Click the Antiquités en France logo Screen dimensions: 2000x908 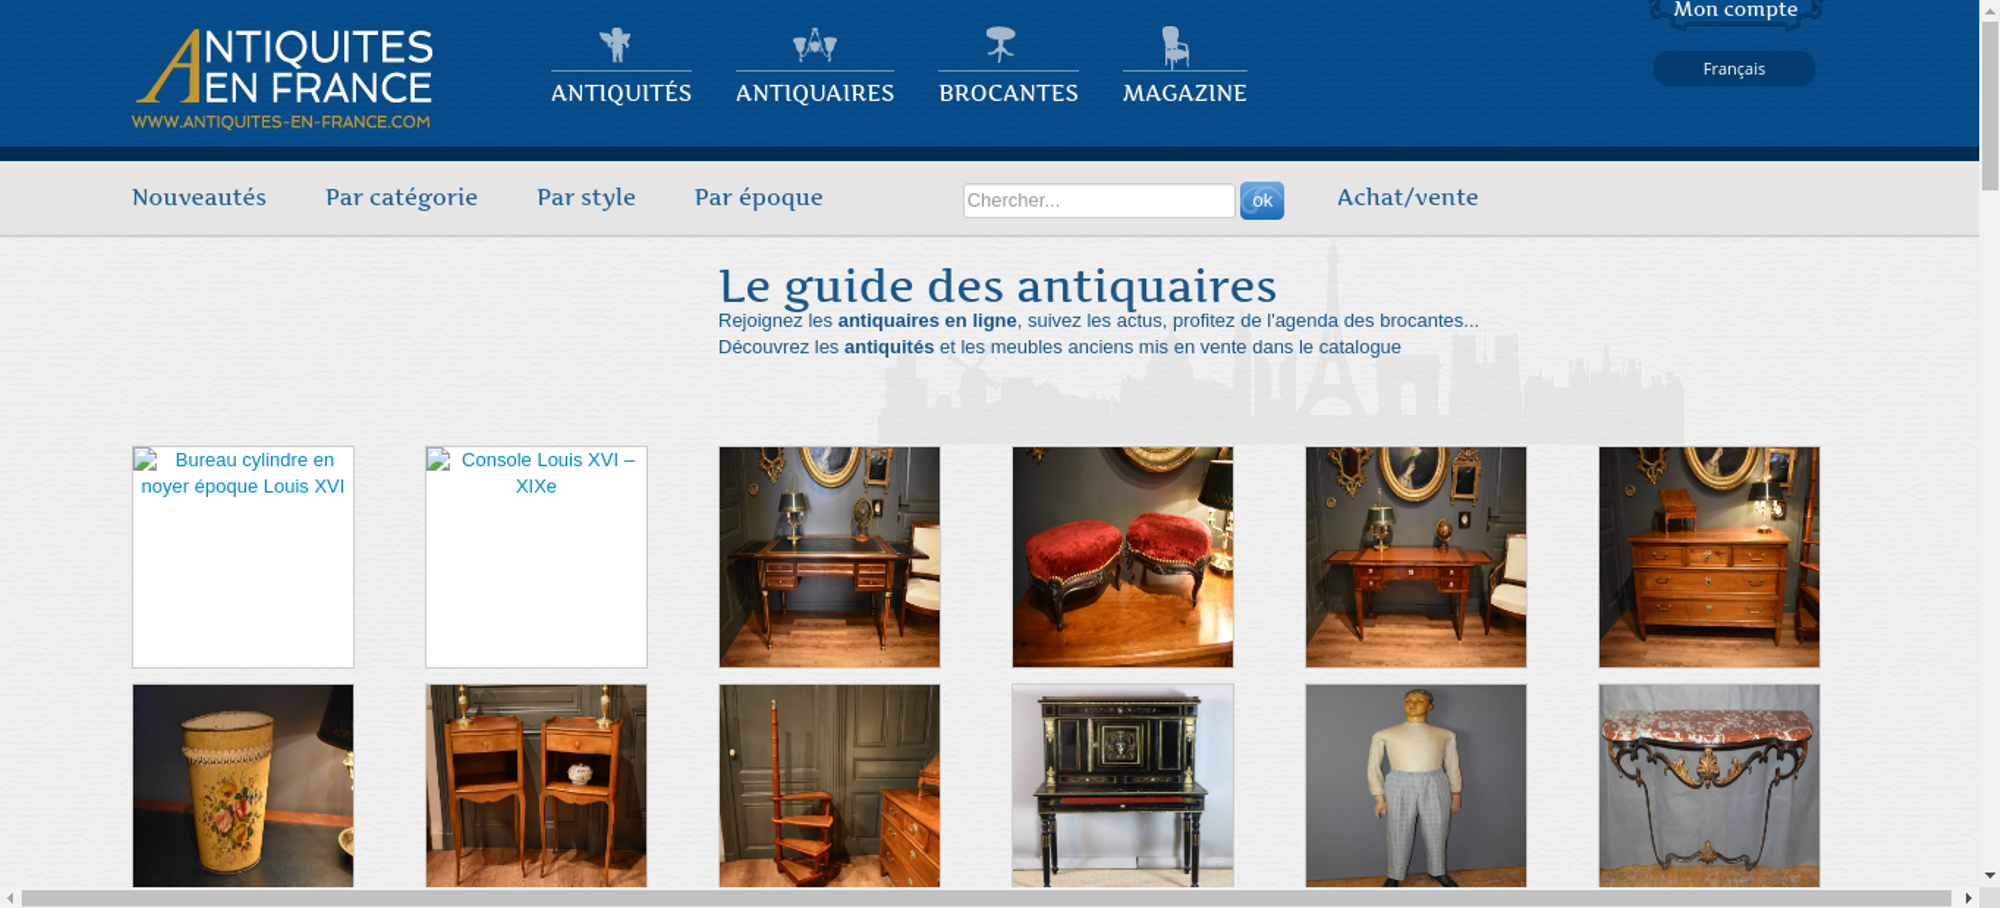(x=283, y=78)
